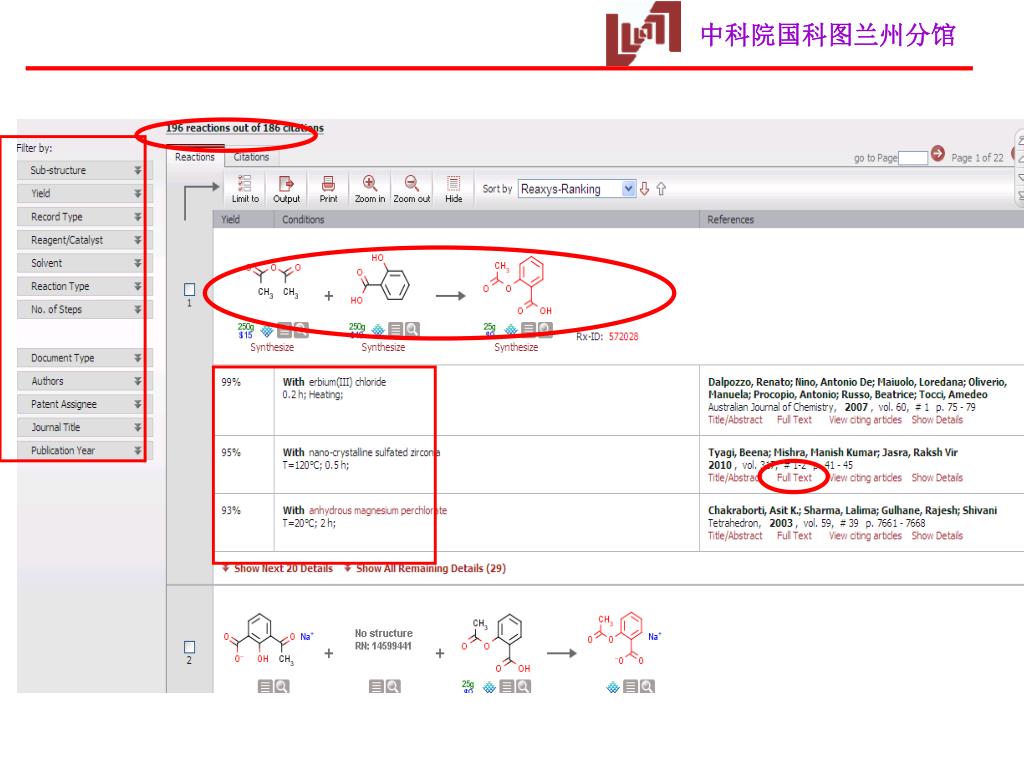Click the acetic anhydride 250g price icon

point(246,330)
